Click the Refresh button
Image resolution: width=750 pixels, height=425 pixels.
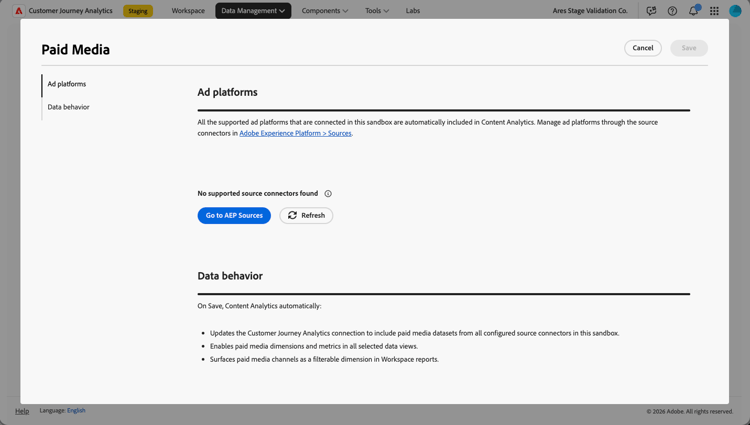(306, 216)
